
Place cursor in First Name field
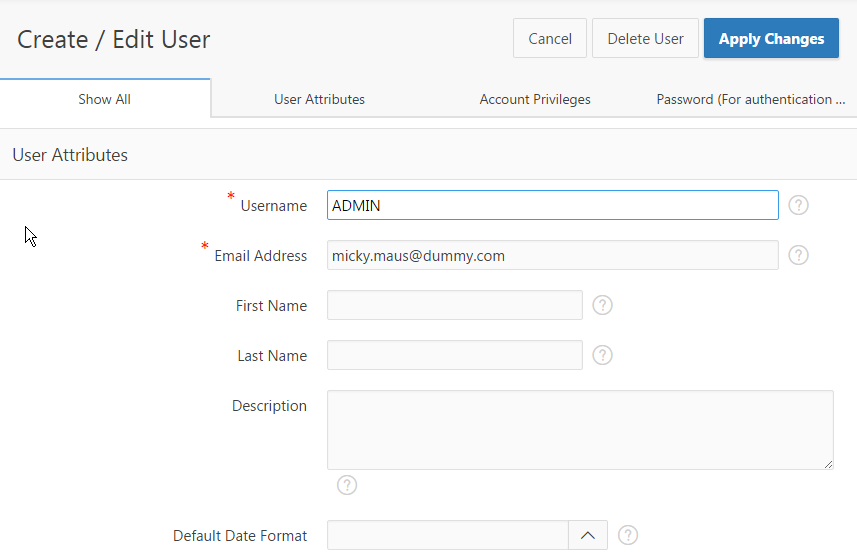click(454, 305)
